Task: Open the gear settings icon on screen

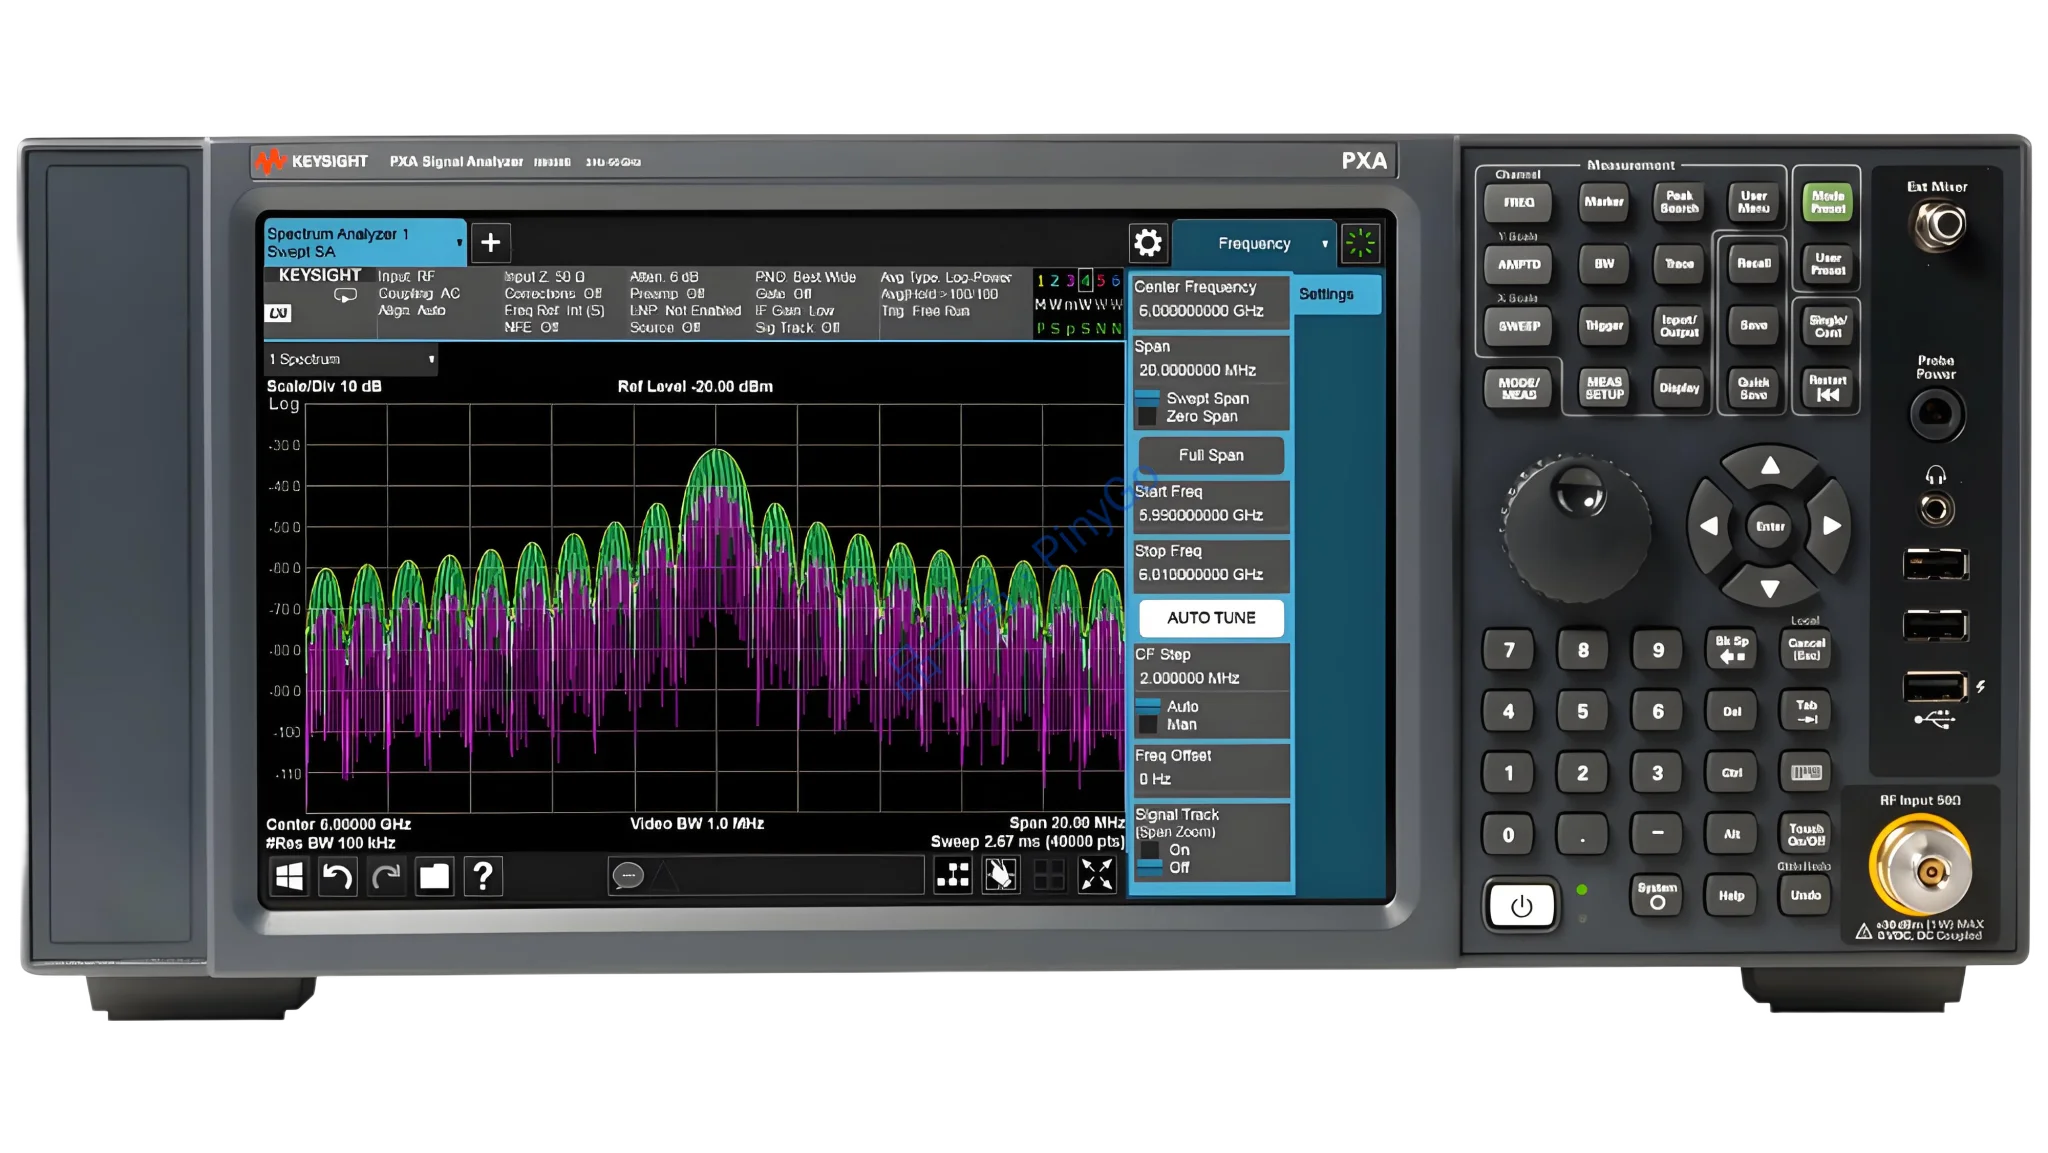Action: click(x=1147, y=243)
